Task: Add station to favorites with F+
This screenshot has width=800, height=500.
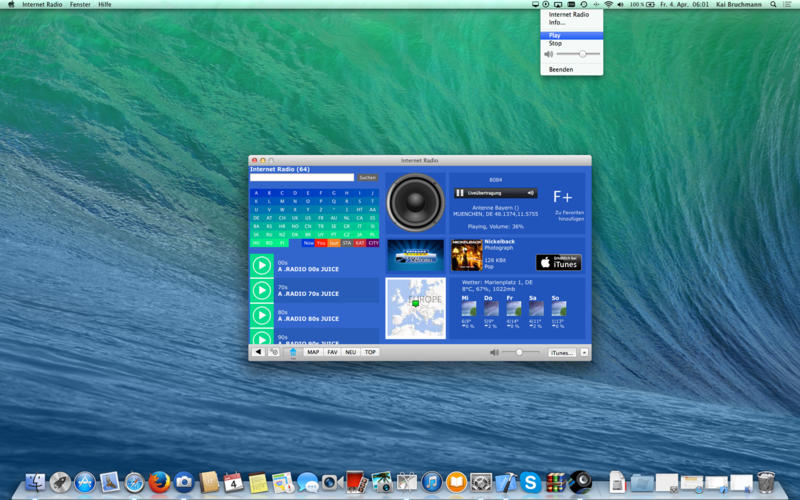Action: tap(563, 198)
